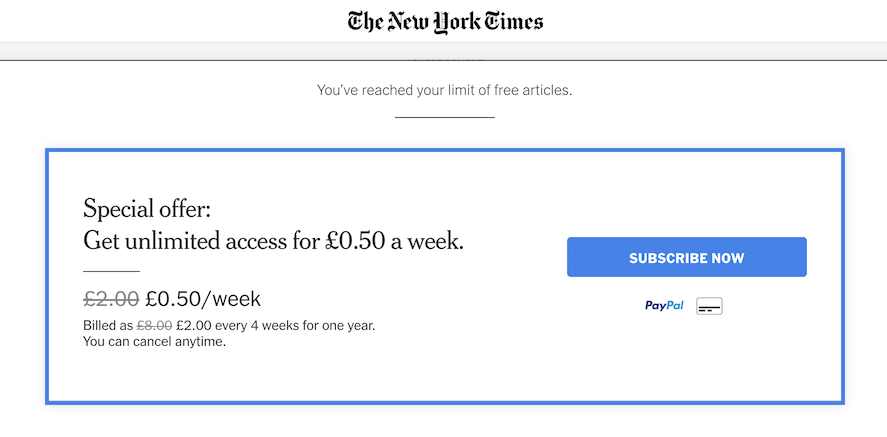Click the PayPal payment icon
Viewport: 887px width, 437px height.
tap(664, 306)
